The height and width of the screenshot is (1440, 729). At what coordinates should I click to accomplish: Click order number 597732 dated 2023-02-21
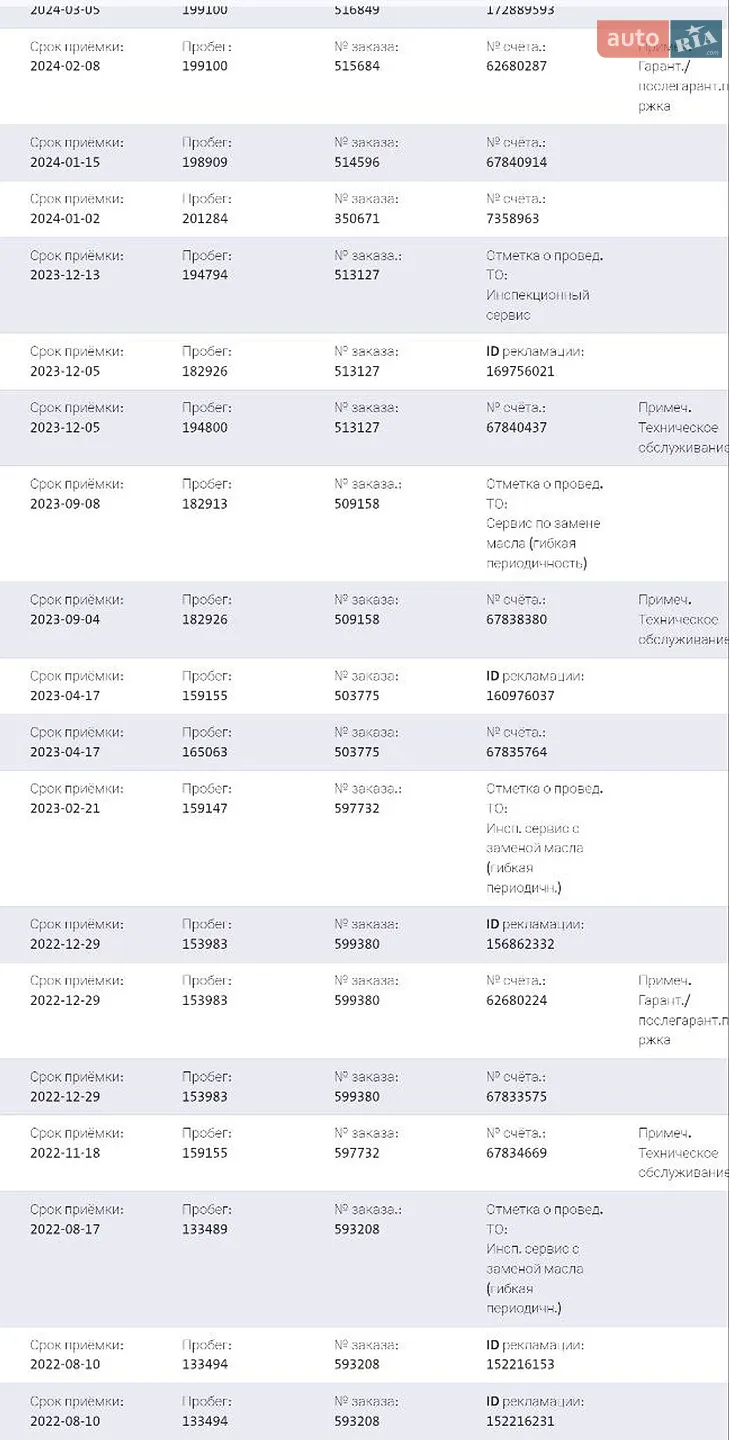357,808
